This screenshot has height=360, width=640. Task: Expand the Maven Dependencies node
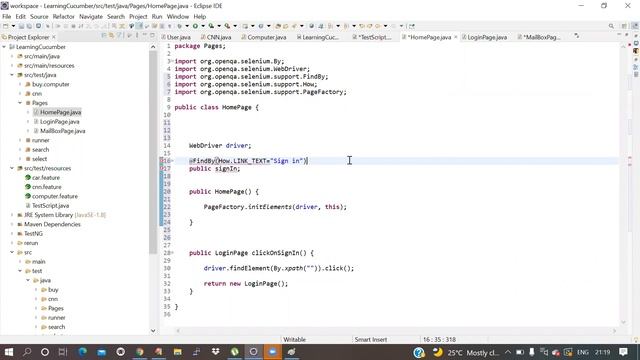click(12, 224)
